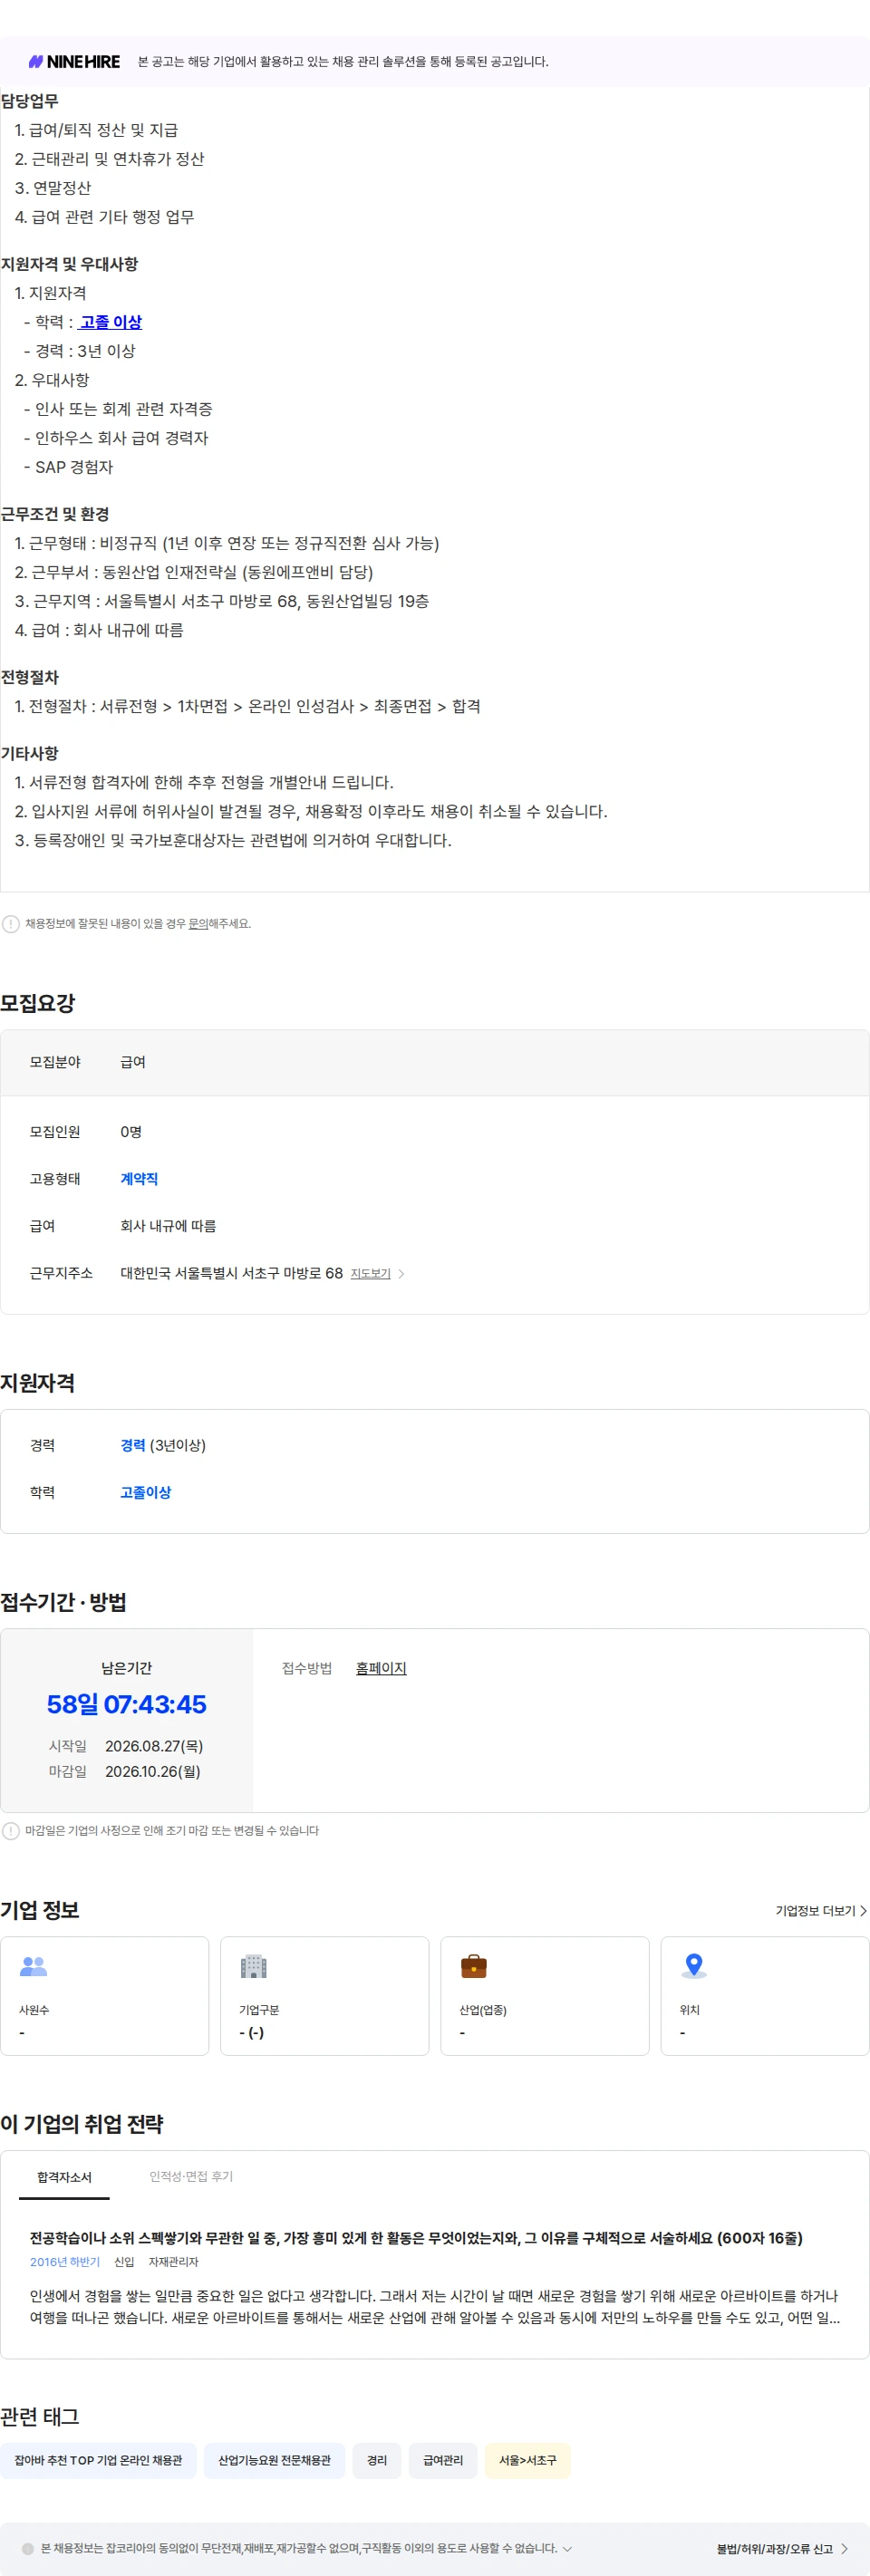Click the 위치 map pin icon
Screen dimensions: 870x2576
[x=694, y=1966]
